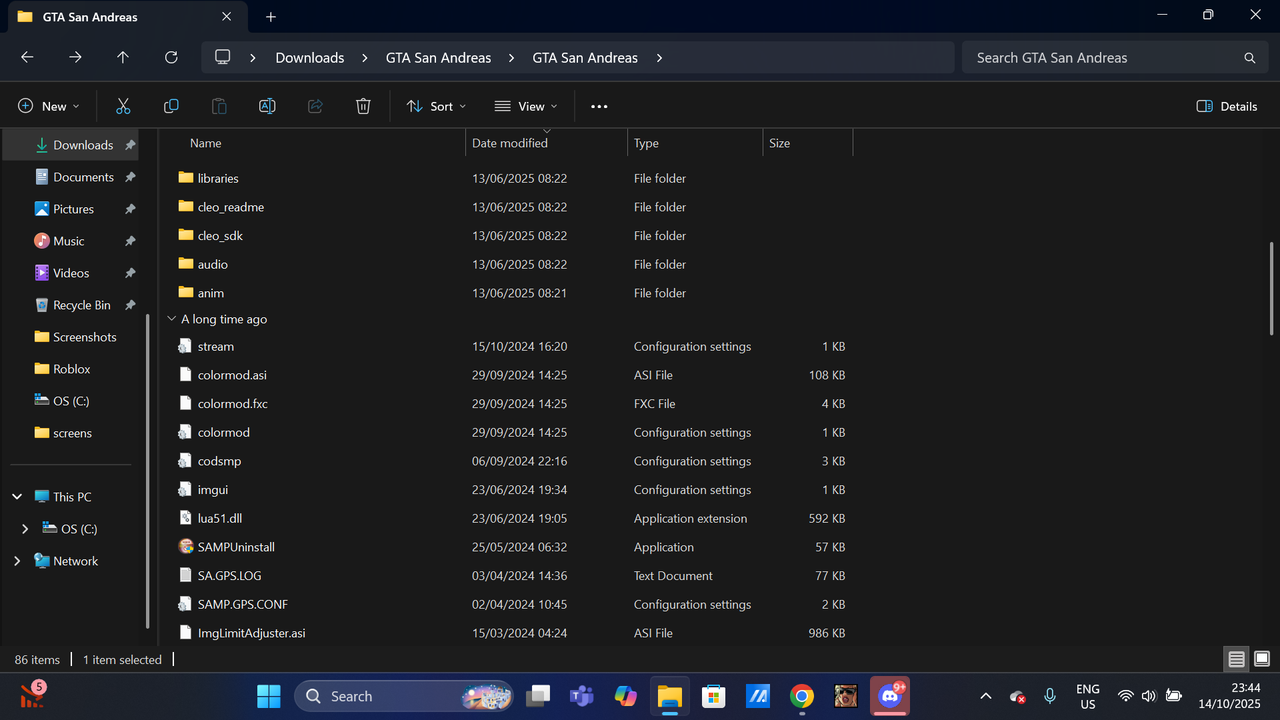Screen dimensions: 1280x720
Task: Collapse the 'A long time ago' group
Action: coord(171,319)
